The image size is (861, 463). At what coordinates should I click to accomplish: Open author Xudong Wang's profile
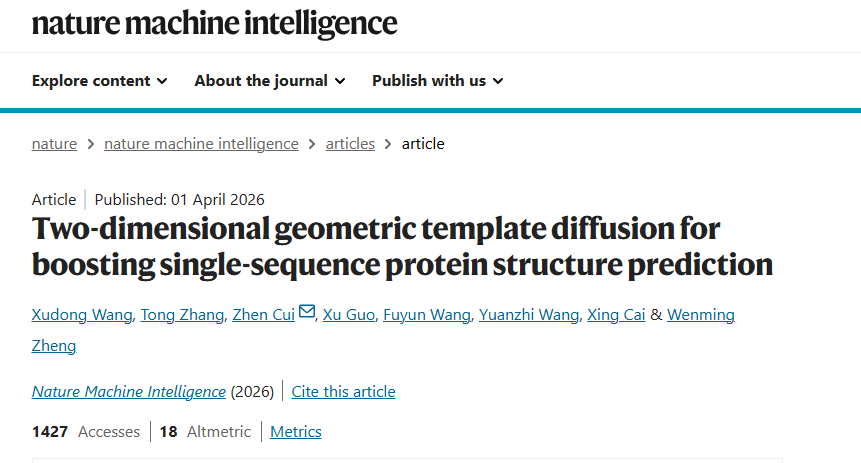click(x=82, y=315)
